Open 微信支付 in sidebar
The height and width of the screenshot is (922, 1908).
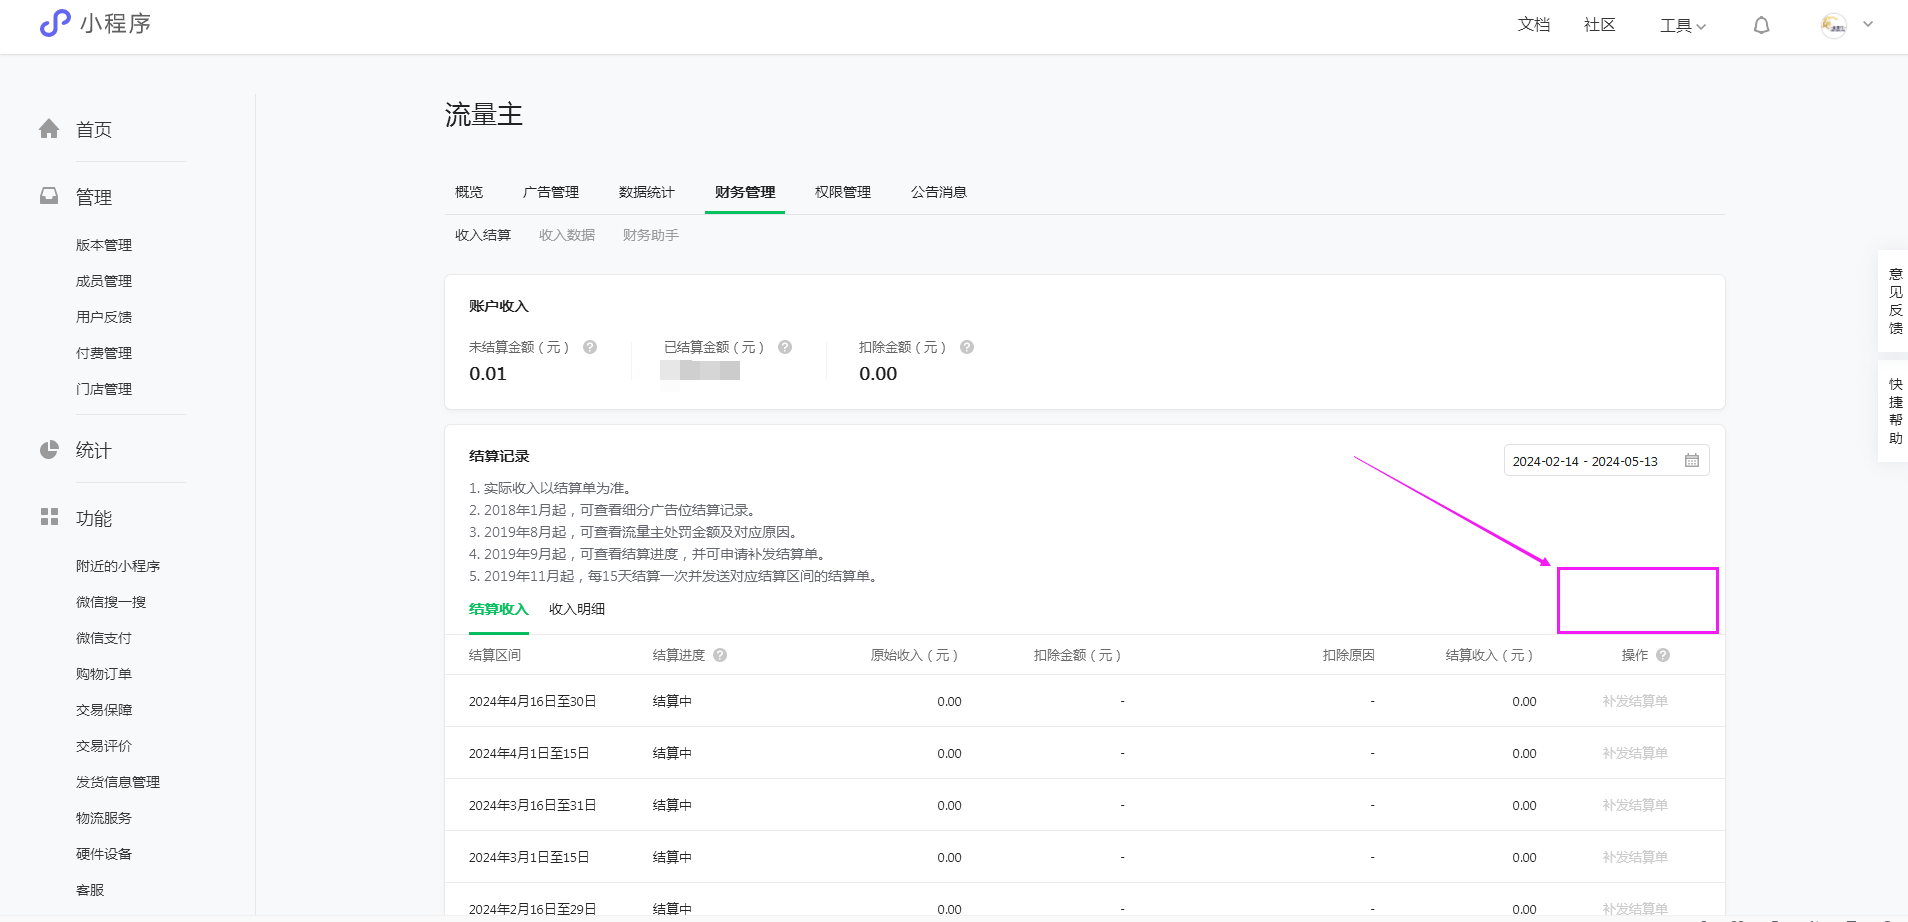pyautogui.click(x=104, y=638)
